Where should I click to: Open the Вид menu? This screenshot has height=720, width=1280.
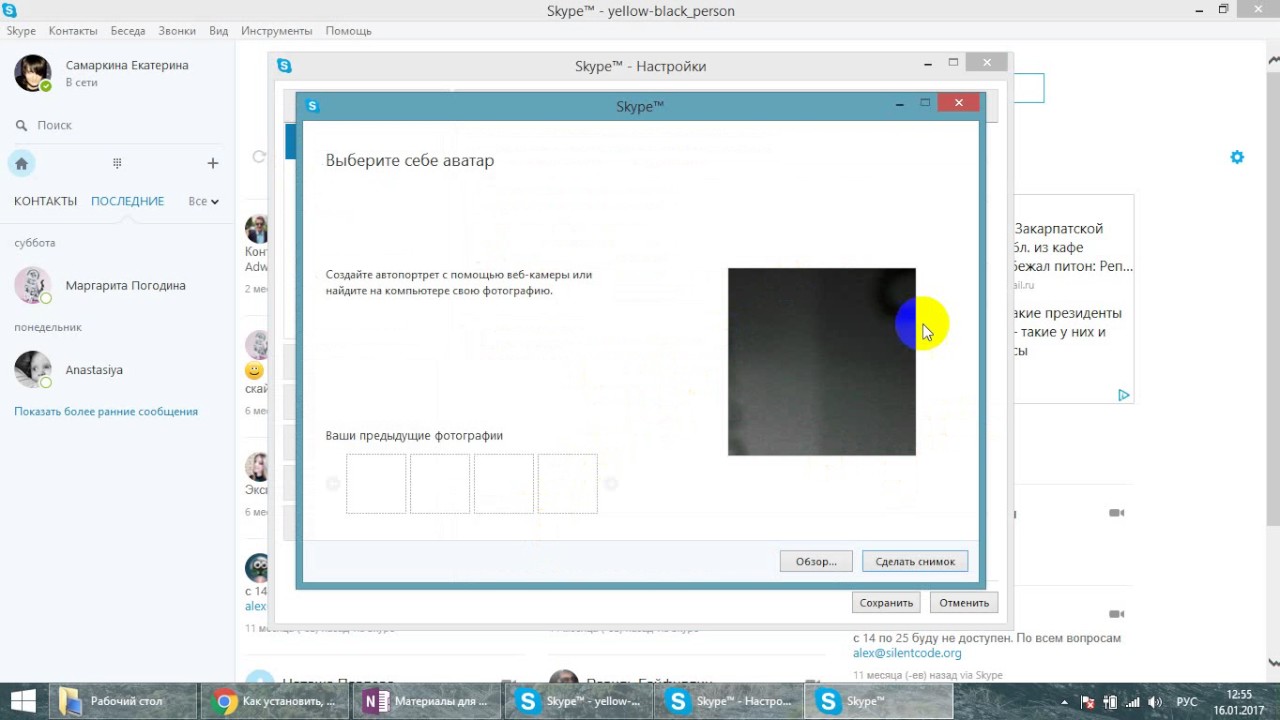(219, 31)
